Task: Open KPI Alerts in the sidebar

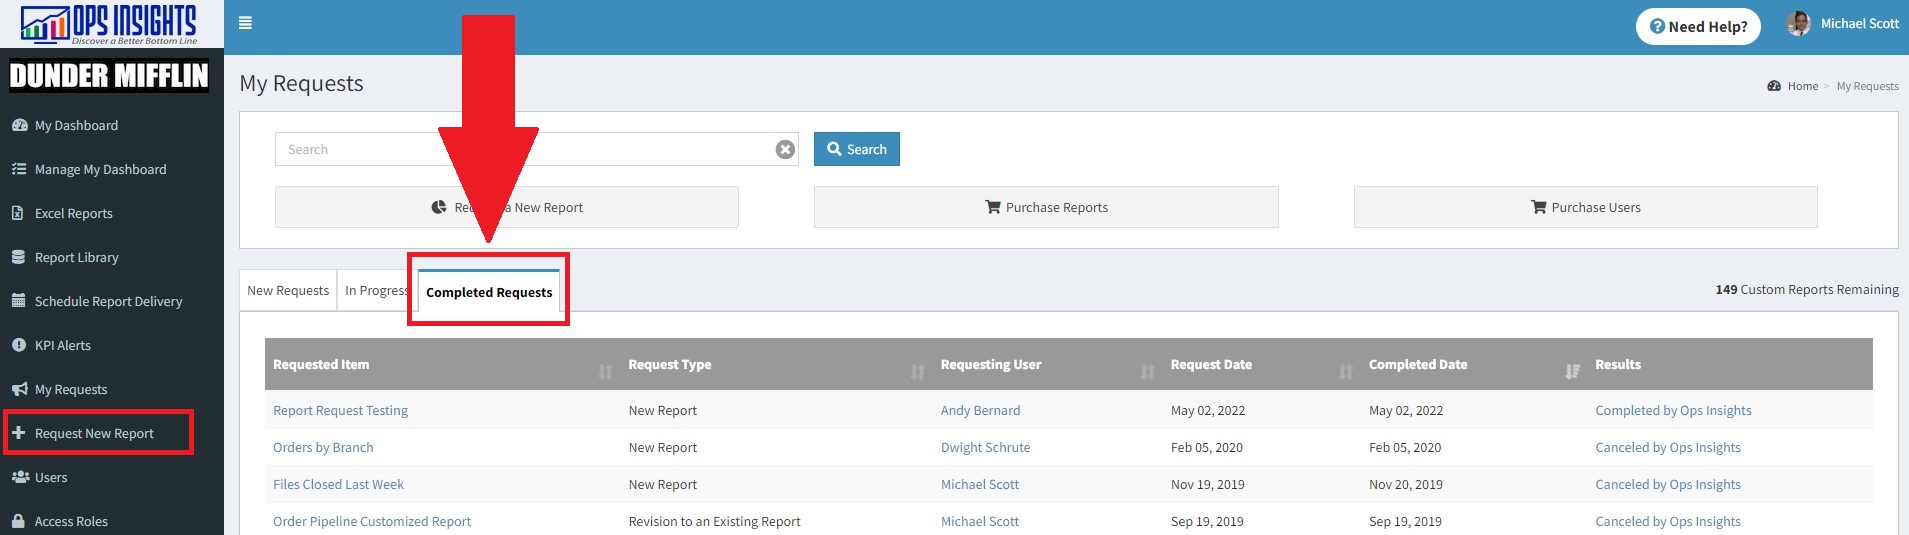Action: coord(62,345)
